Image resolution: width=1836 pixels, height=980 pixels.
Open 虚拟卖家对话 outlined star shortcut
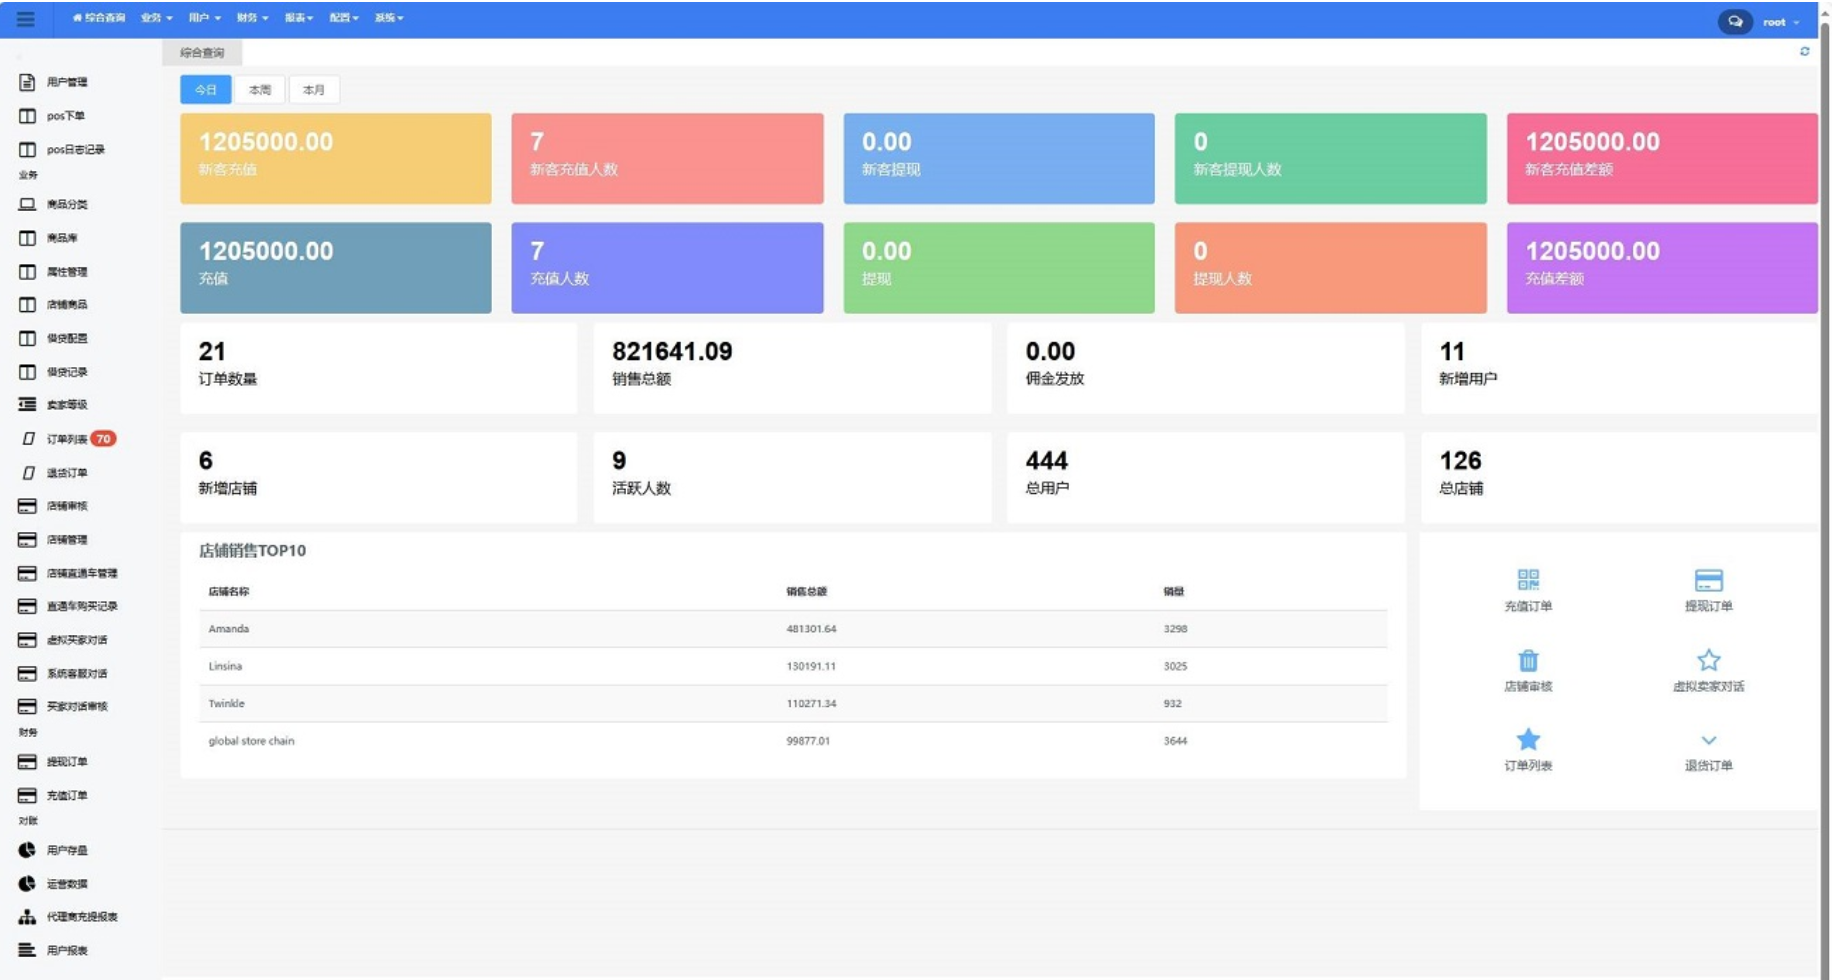[x=1708, y=660]
